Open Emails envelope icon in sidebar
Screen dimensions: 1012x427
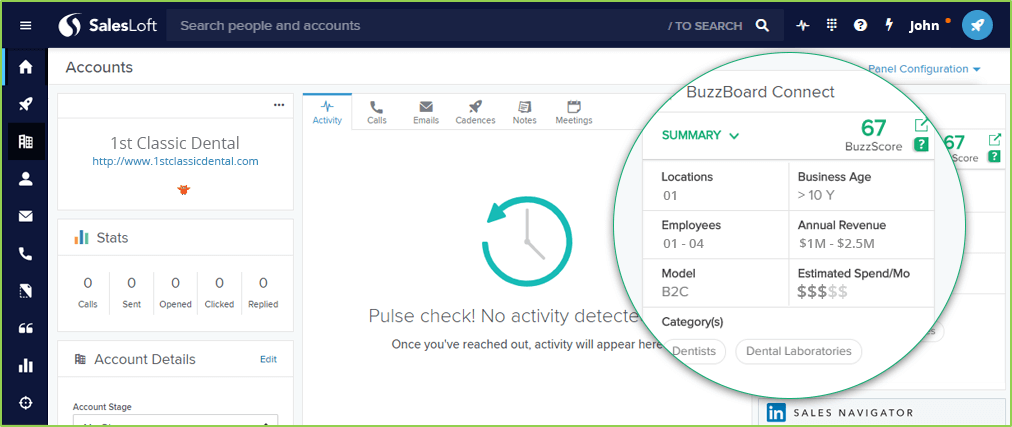[25, 217]
